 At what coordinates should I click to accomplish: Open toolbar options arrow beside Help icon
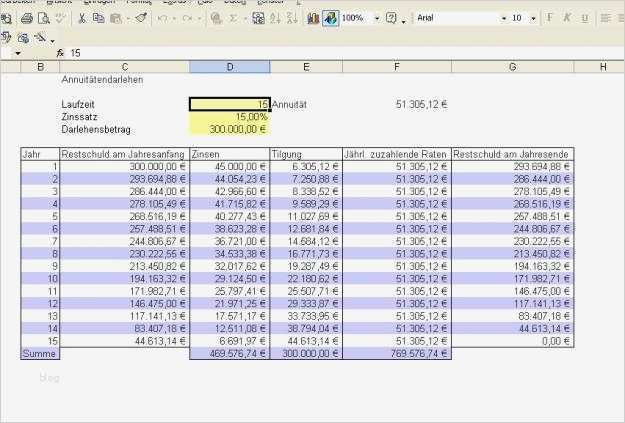coord(403,22)
